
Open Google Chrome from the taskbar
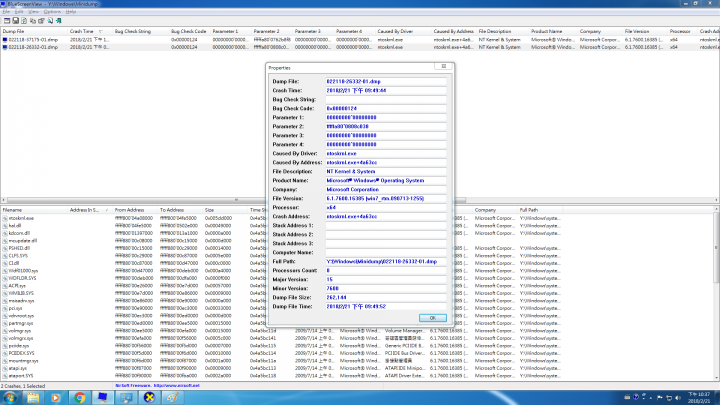click(79, 398)
